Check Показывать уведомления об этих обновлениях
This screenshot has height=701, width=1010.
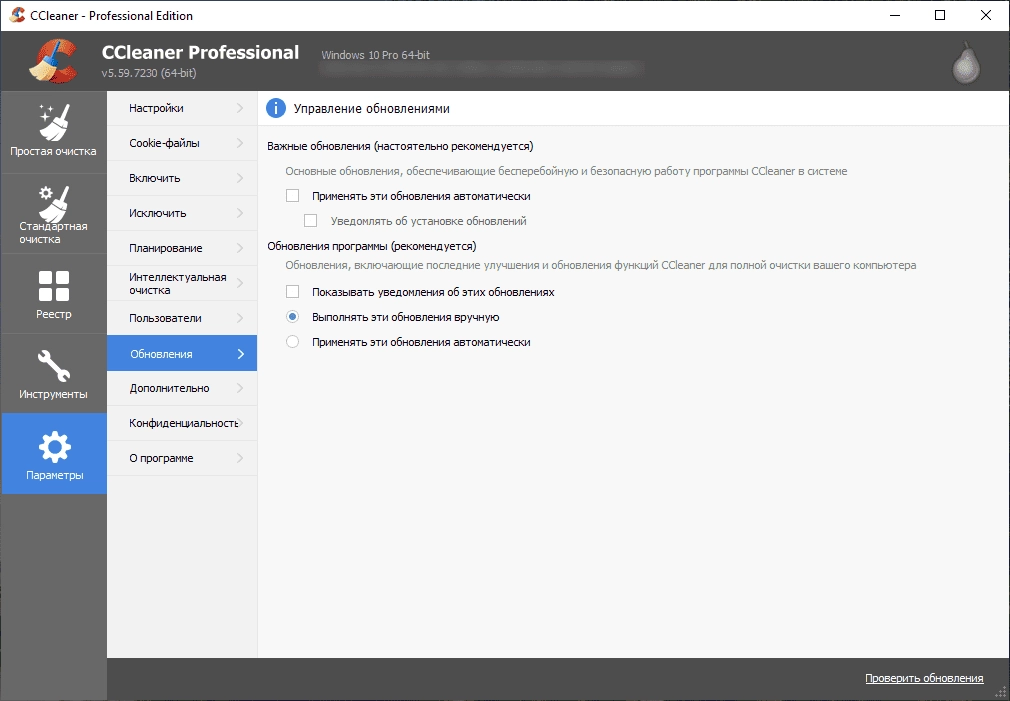(x=292, y=292)
